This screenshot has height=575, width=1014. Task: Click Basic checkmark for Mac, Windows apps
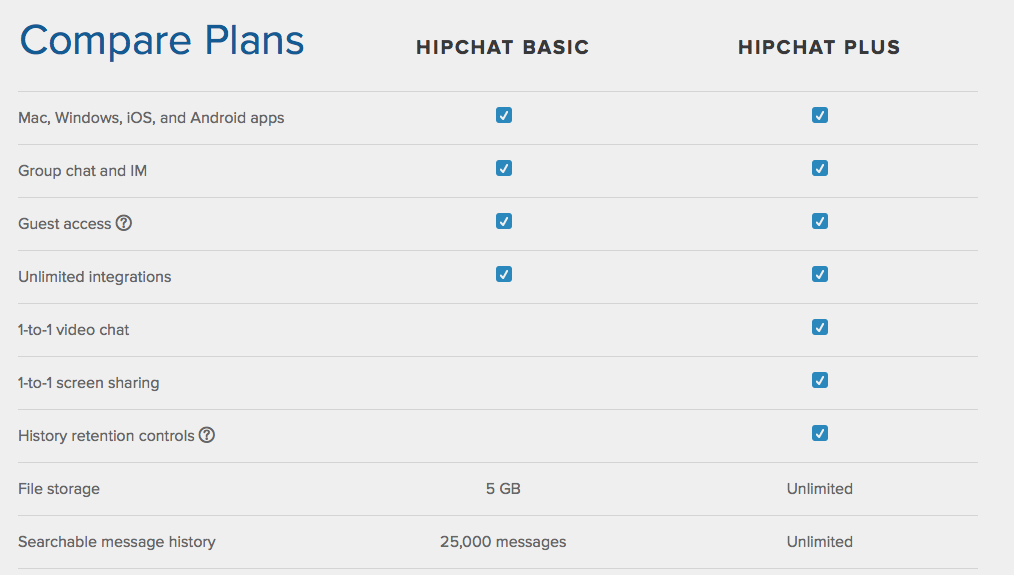[504, 115]
